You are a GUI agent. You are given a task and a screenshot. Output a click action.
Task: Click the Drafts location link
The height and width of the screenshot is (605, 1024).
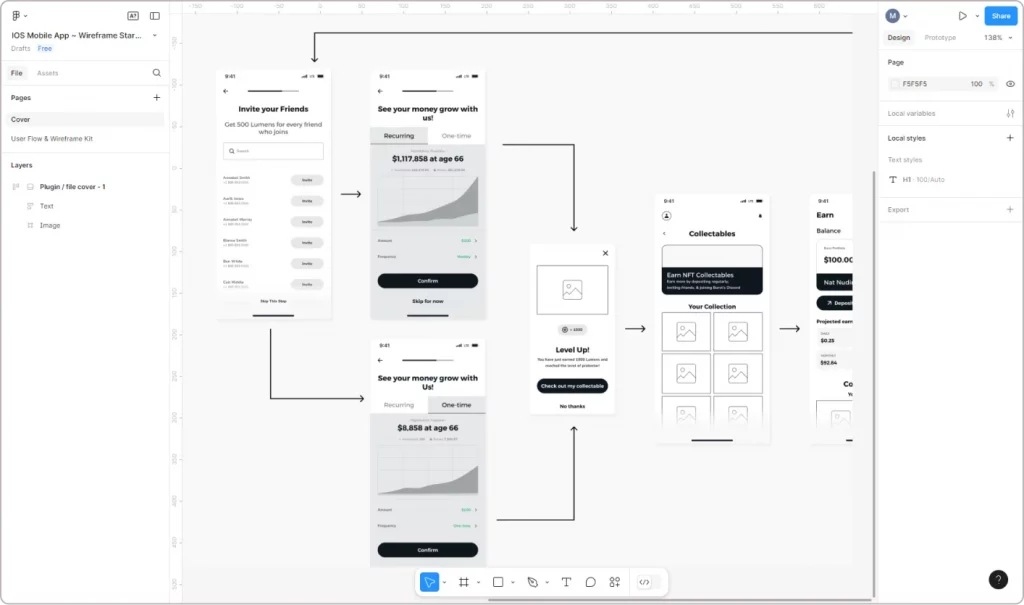point(20,49)
